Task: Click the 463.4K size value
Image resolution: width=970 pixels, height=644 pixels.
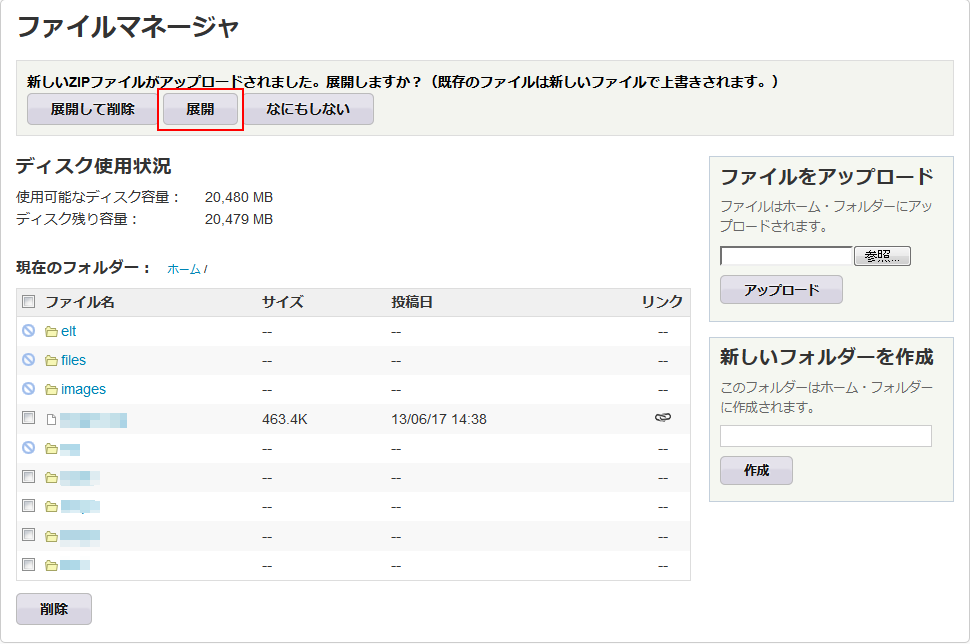Action: click(x=285, y=419)
